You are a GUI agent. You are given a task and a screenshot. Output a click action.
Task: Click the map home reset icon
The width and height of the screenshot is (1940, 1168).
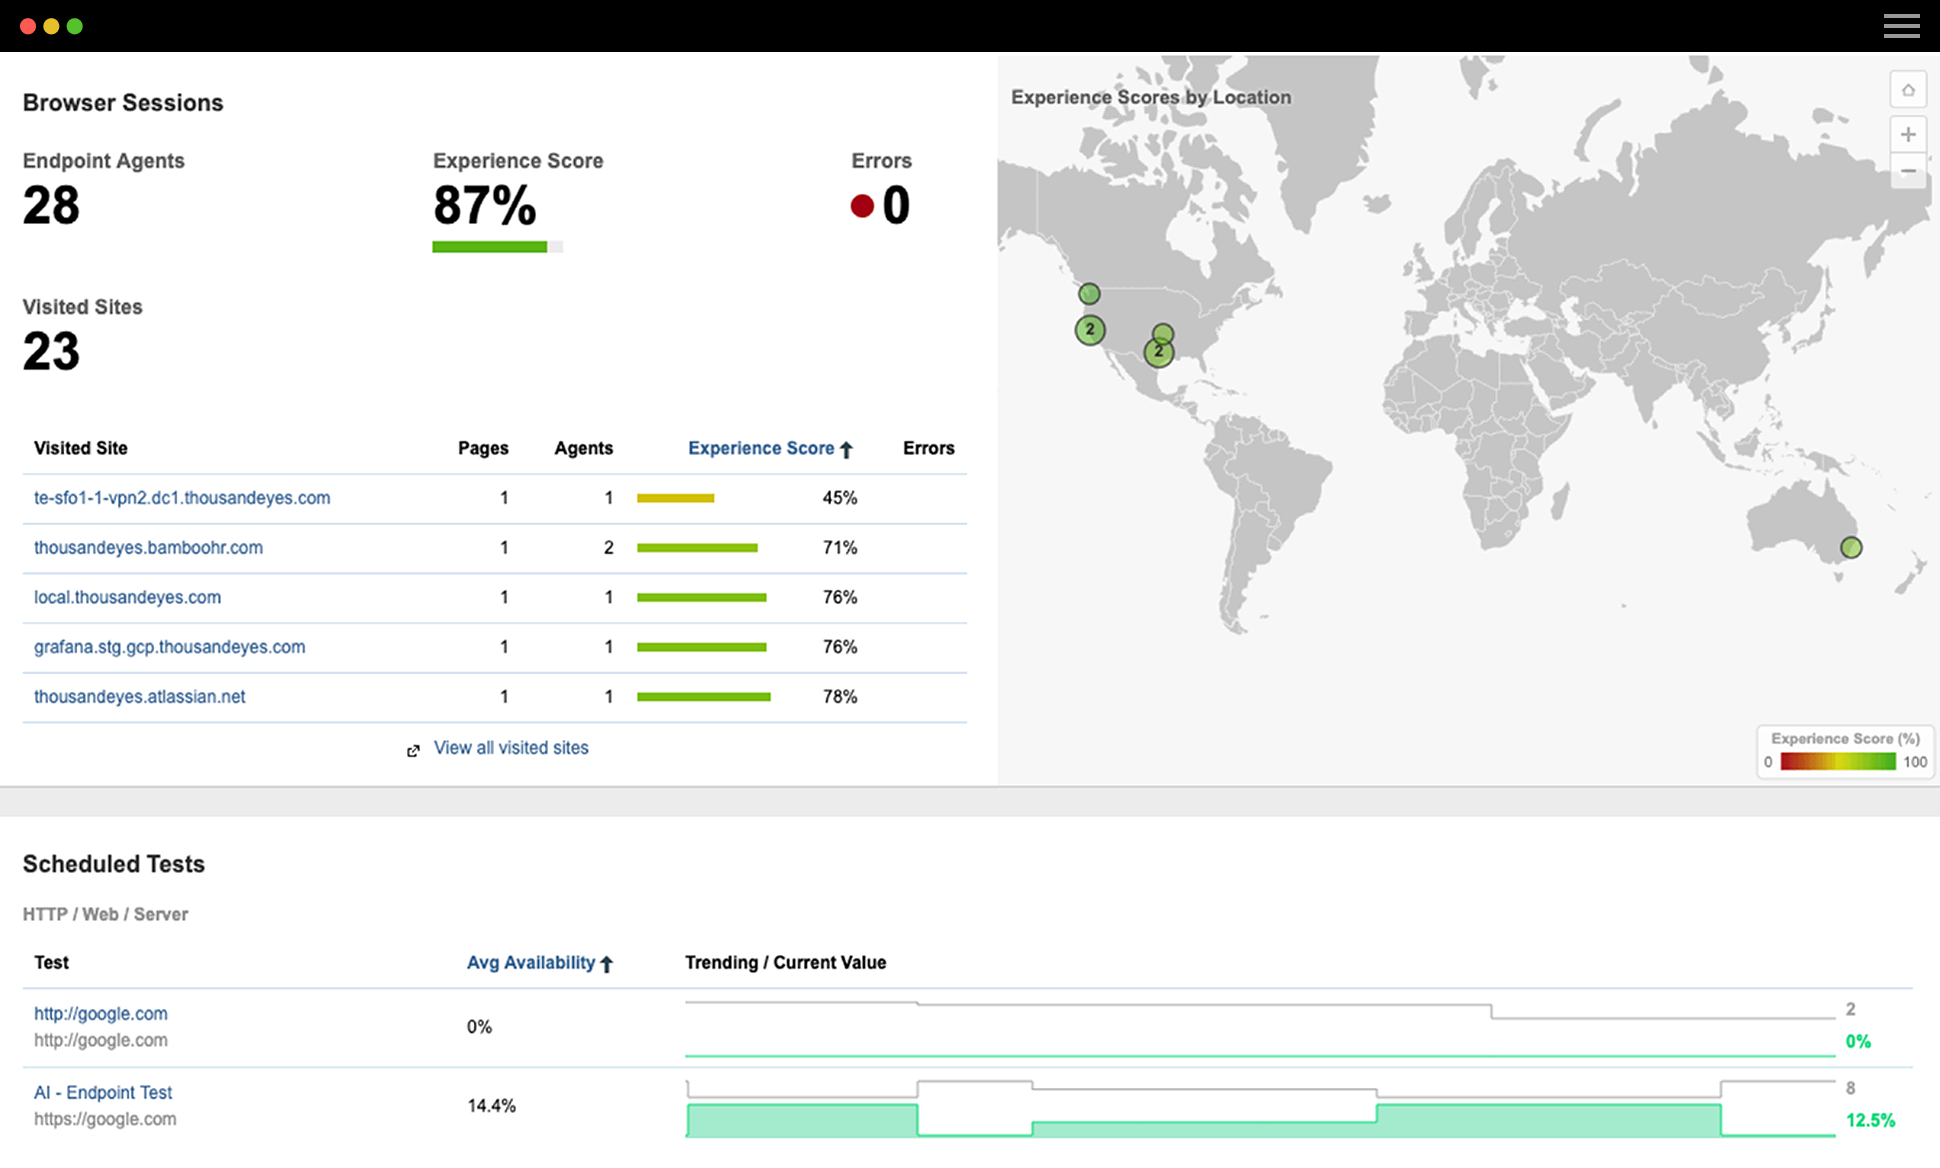pyautogui.click(x=1908, y=90)
